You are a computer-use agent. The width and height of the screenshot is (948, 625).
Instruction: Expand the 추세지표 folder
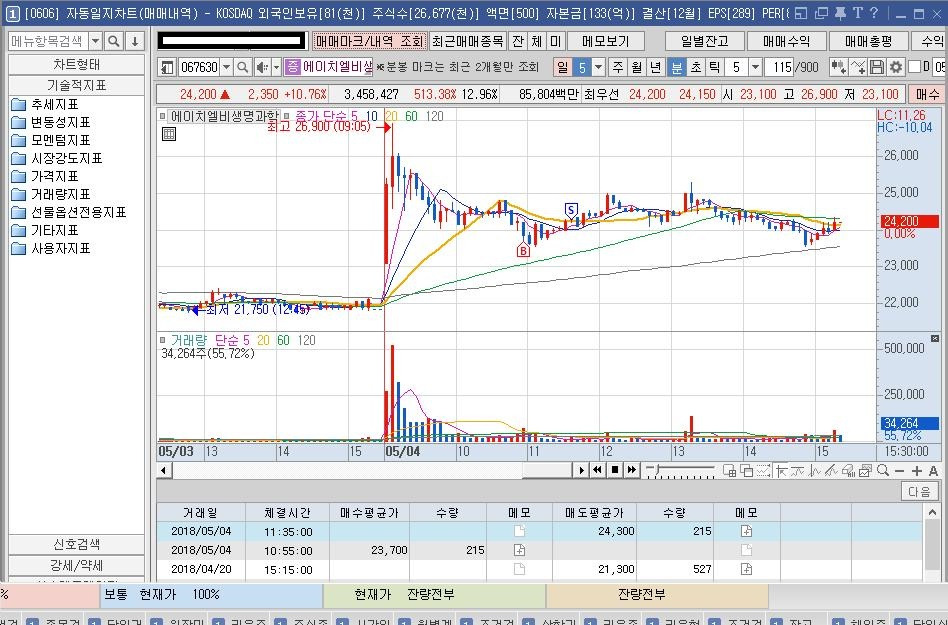(45, 105)
